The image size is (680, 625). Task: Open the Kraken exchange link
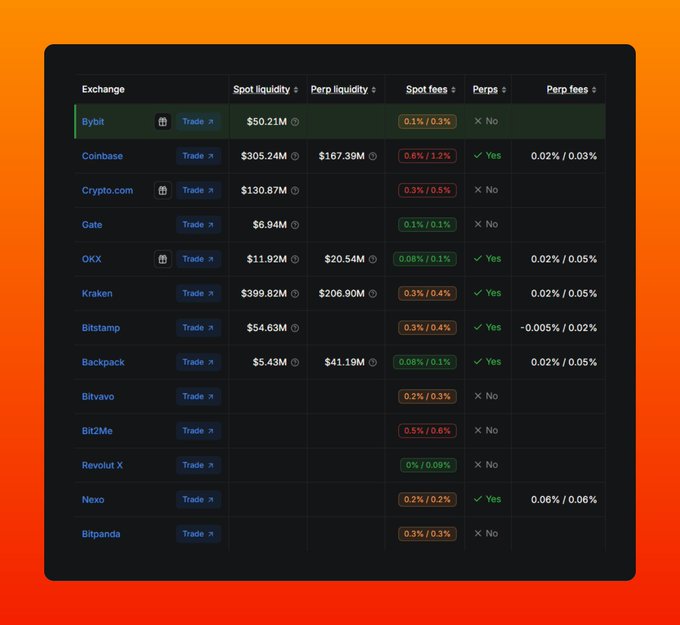pyautogui.click(x=97, y=294)
